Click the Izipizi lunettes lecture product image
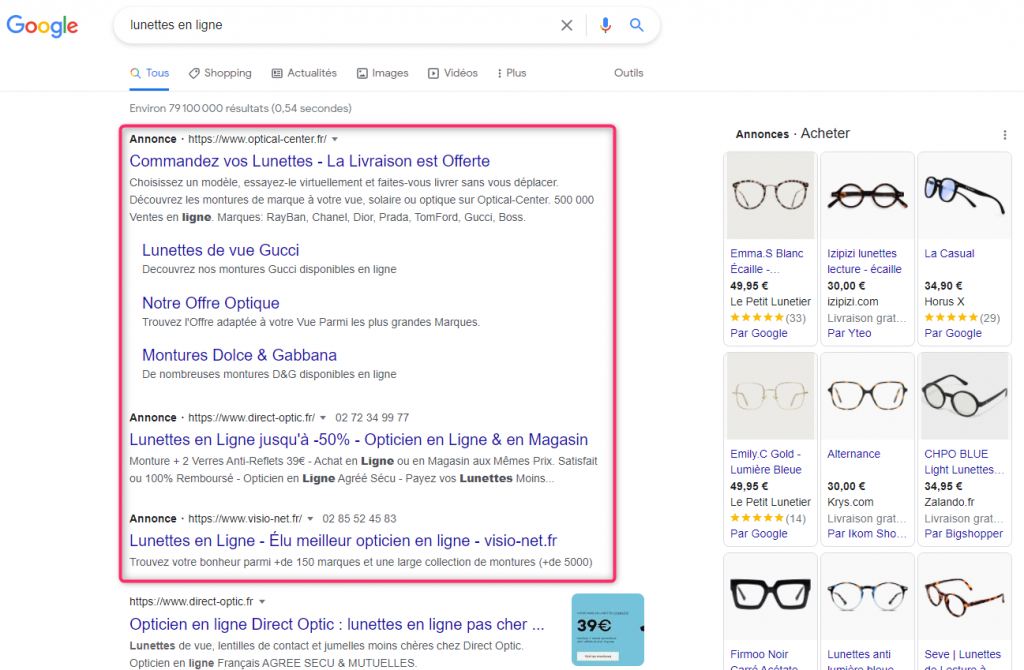This screenshot has width=1024, height=670. click(x=867, y=196)
